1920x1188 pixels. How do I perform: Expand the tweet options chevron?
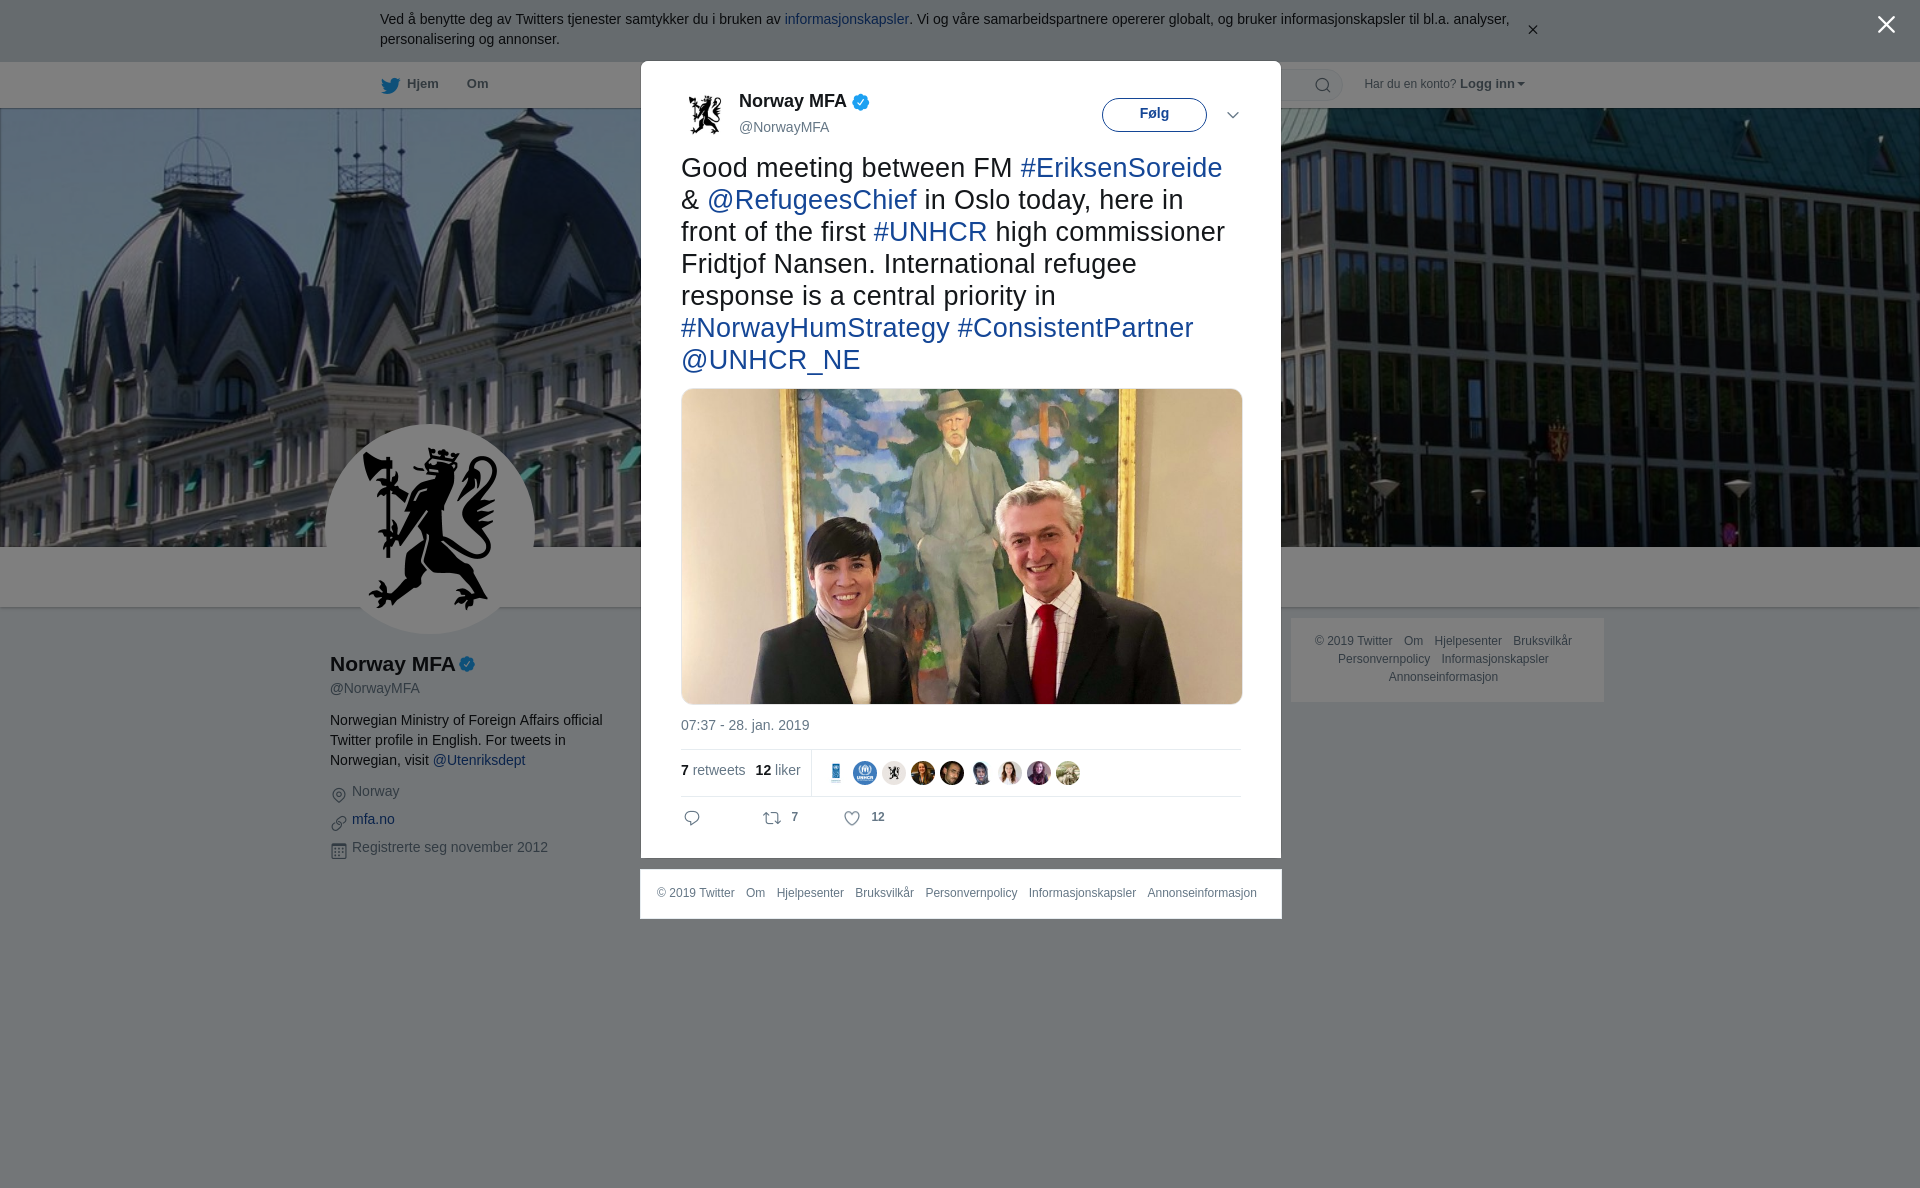(x=1233, y=115)
